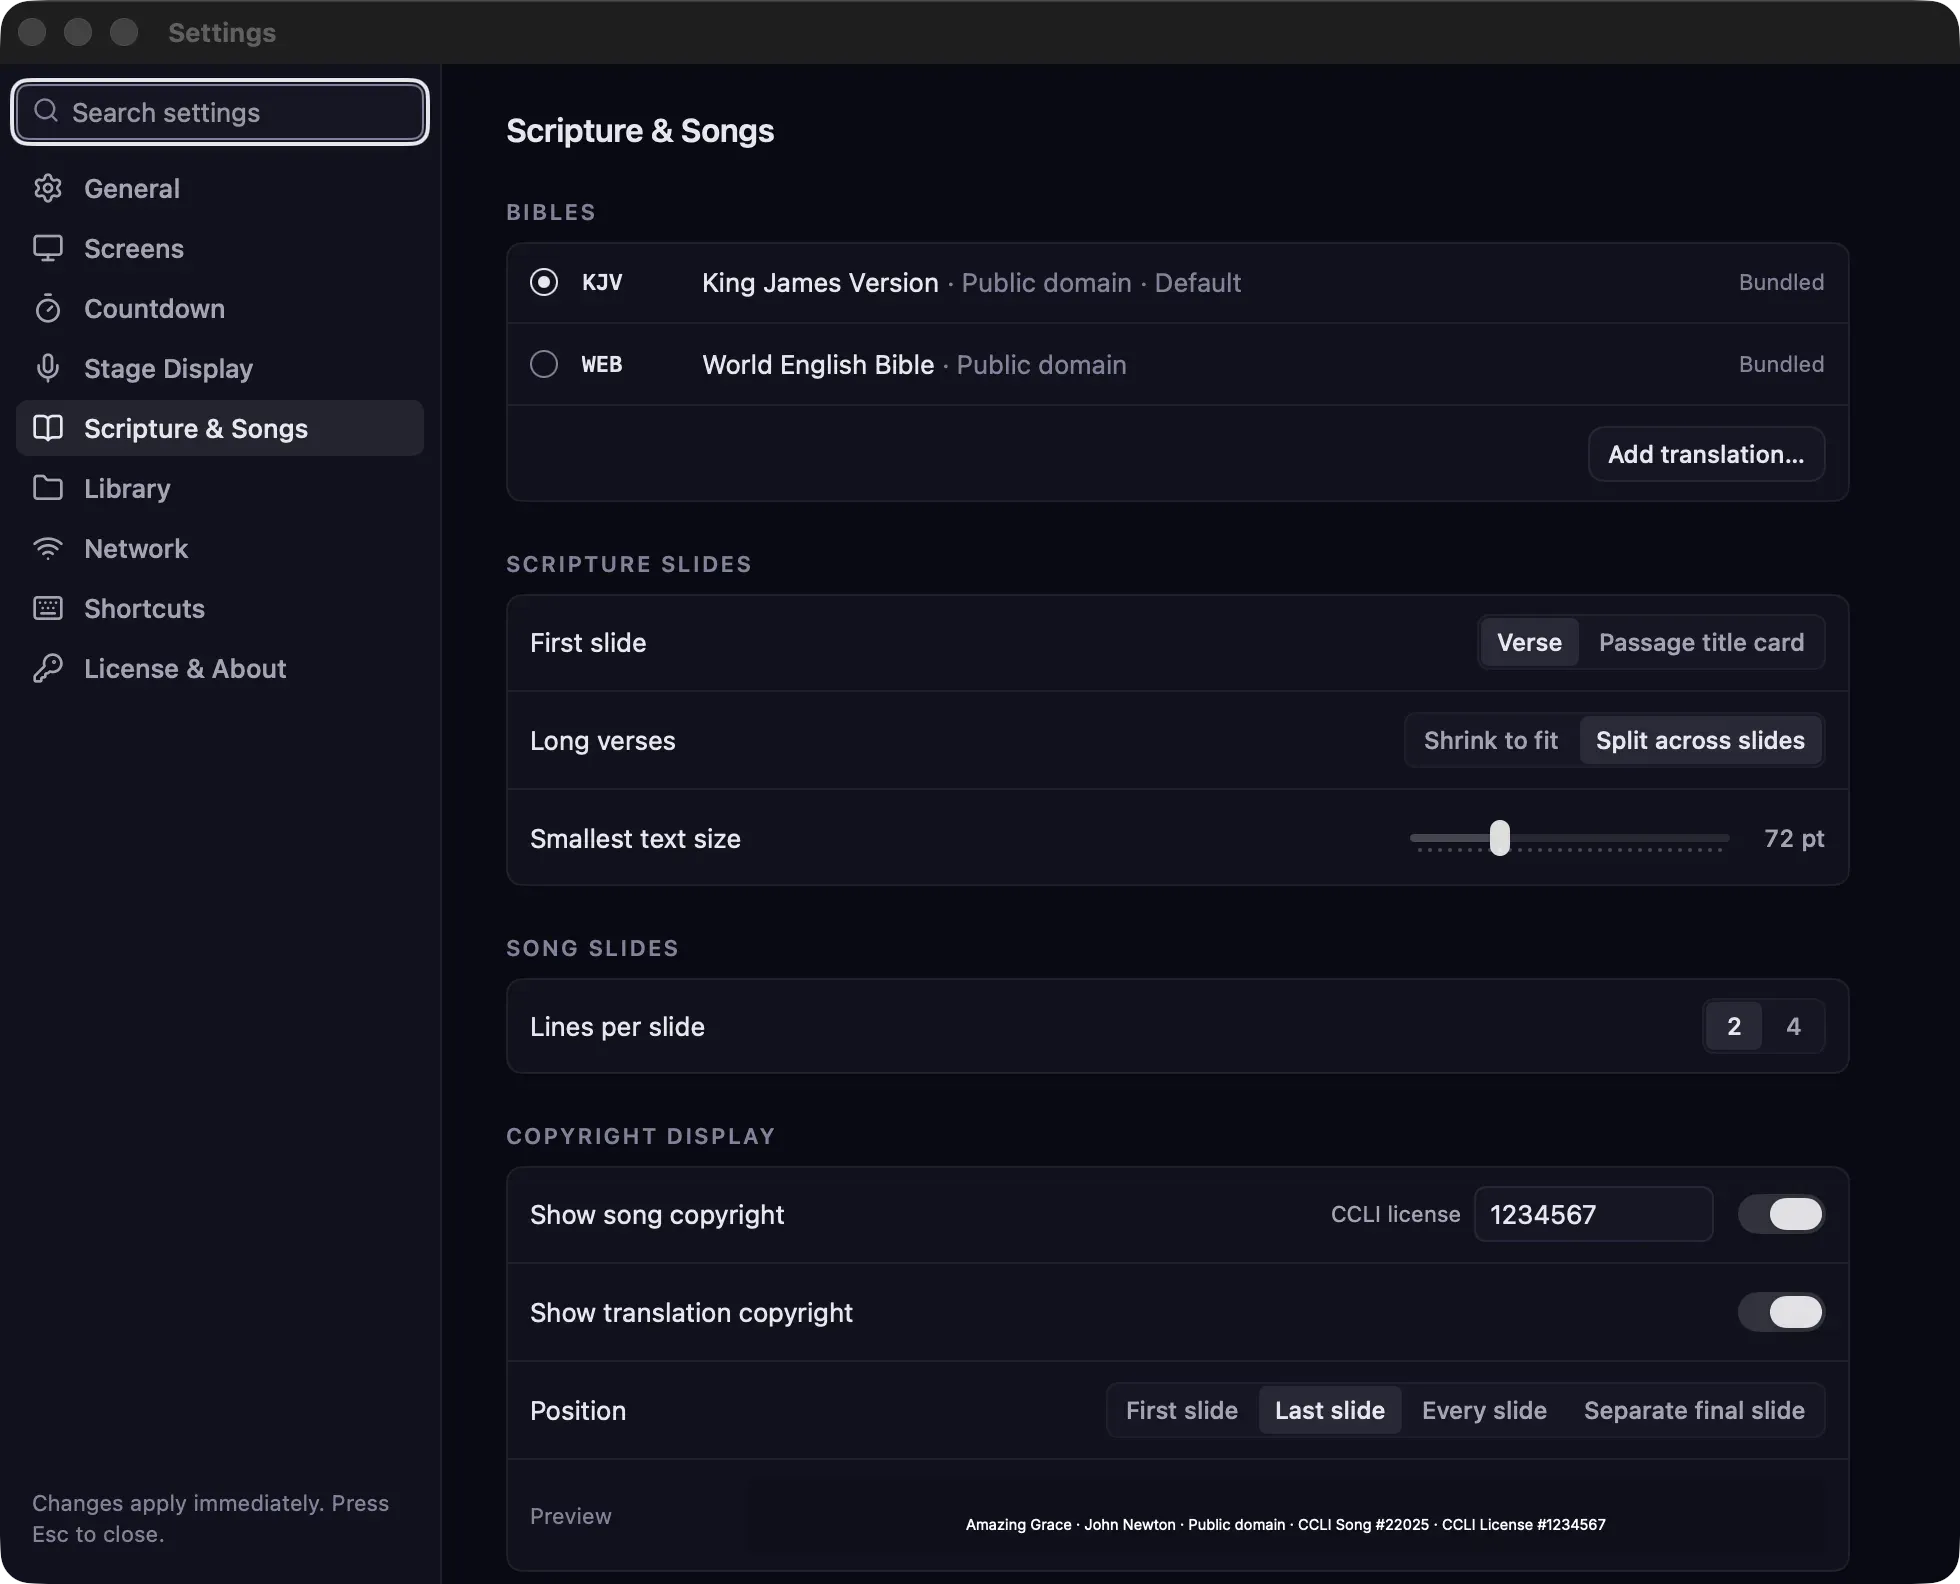Click the License & About key icon
1960x1584 pixels.
click(48, 668)
